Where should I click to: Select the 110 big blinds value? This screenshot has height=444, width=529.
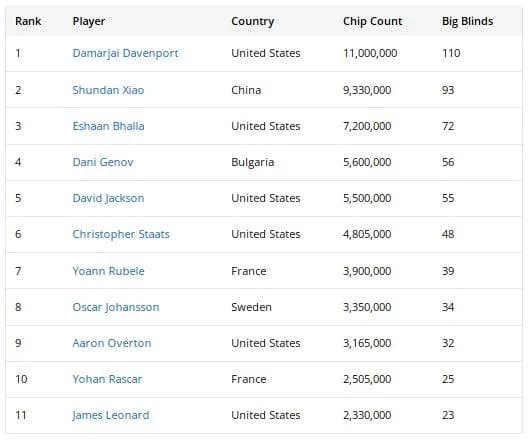(x=451, y=53)
